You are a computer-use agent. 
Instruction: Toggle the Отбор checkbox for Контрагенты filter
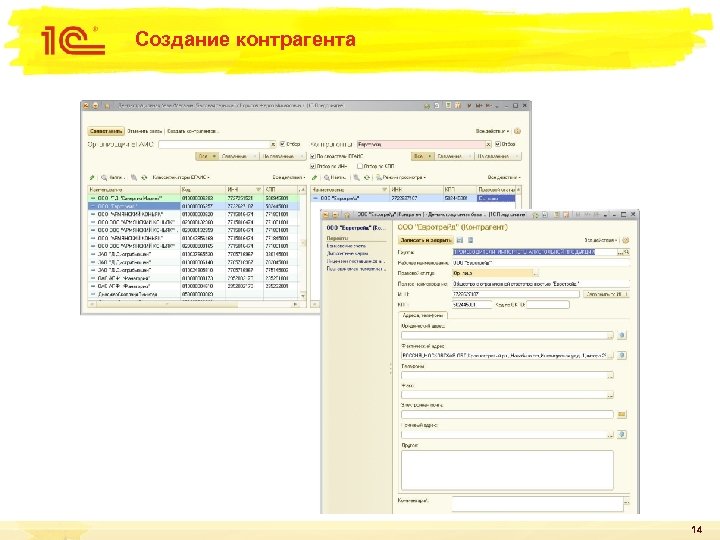(x=498, y=144)
